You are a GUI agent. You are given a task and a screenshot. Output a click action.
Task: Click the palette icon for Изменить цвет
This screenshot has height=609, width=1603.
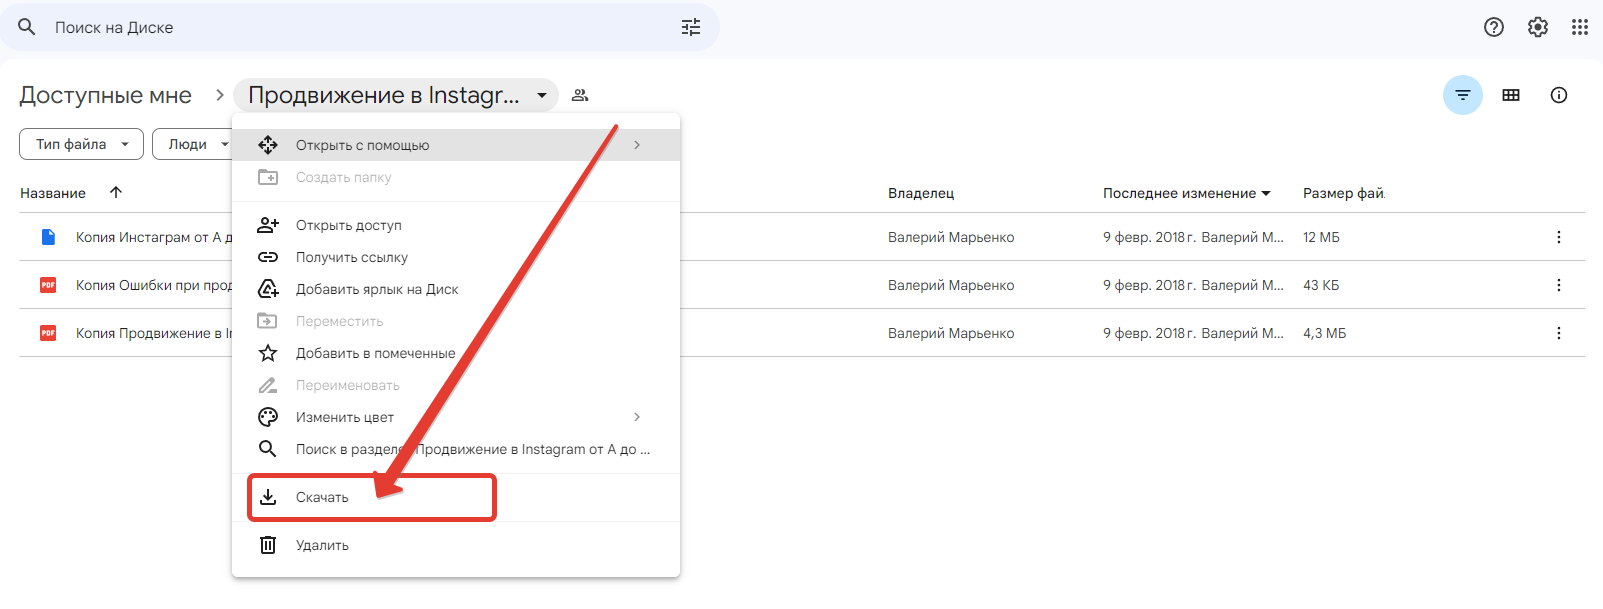[268, 417]
